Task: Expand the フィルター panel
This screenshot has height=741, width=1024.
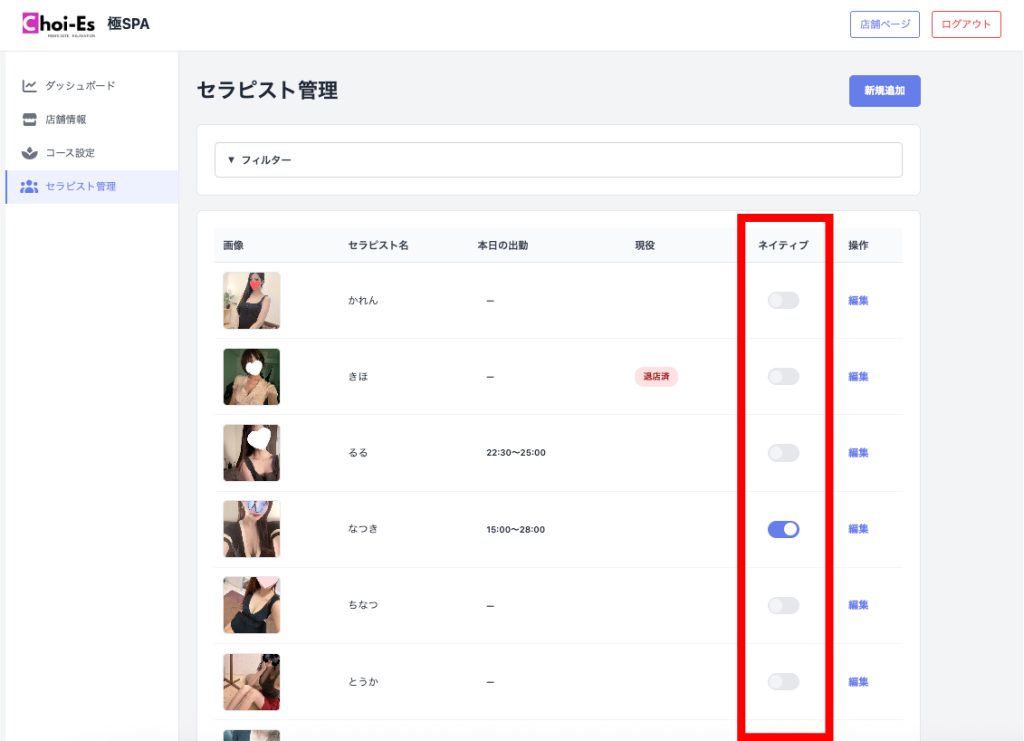Action: coord(558,160)
